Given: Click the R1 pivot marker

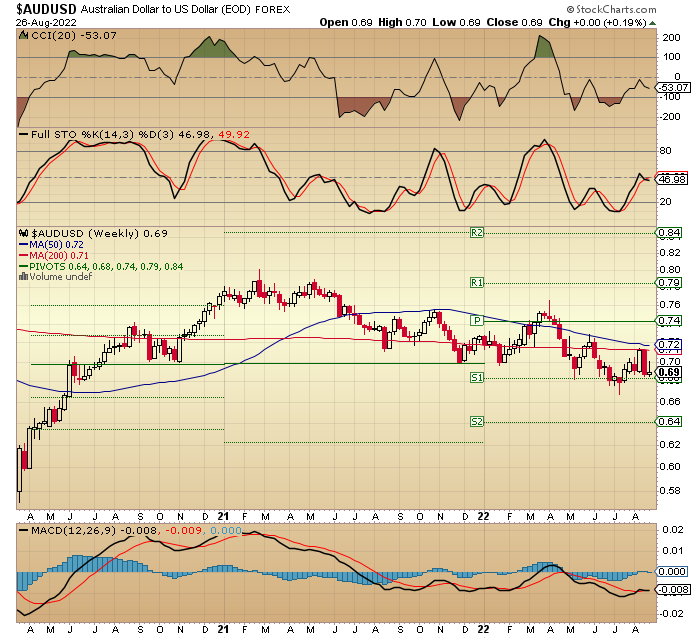Looking at the screenshot, I should click(x=477, y=283).
